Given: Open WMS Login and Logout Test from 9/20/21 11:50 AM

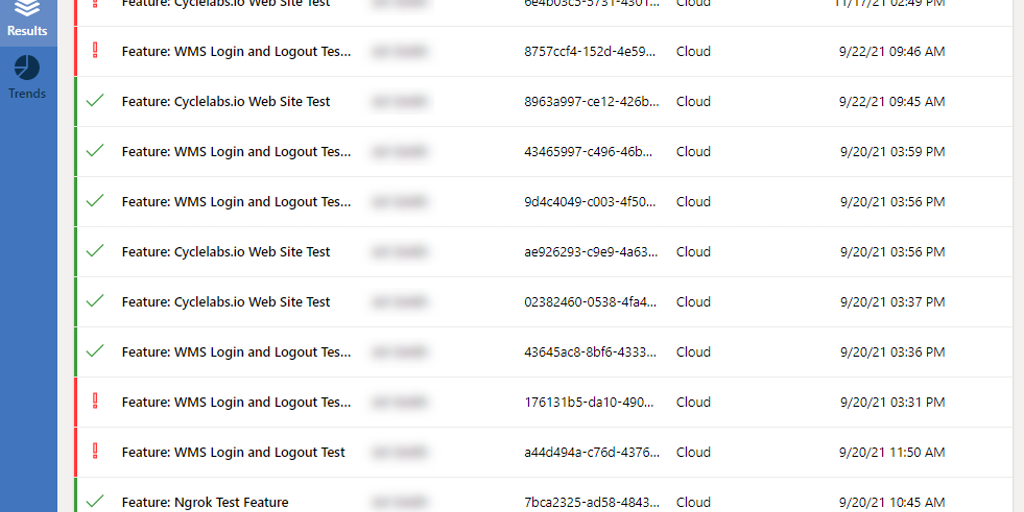Looking at the screenshot, I should pyautogui.click(x=233, y=452).
